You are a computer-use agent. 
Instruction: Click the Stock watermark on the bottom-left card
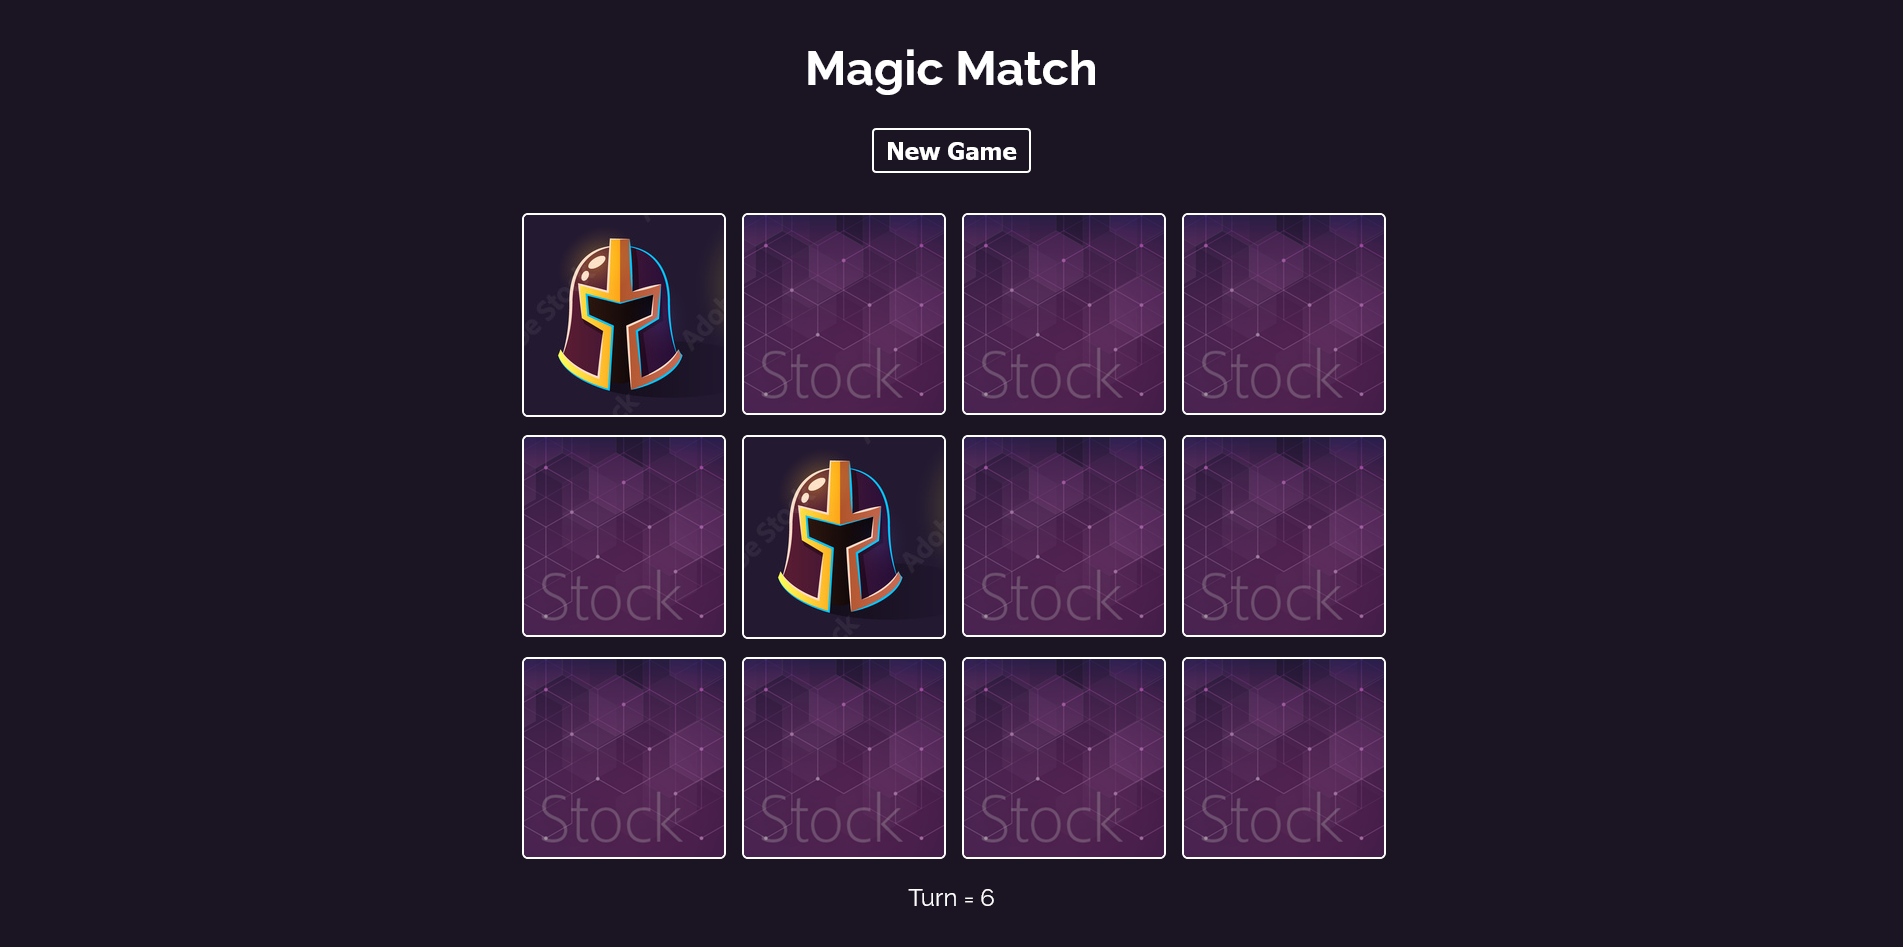[x=611, y=819]
